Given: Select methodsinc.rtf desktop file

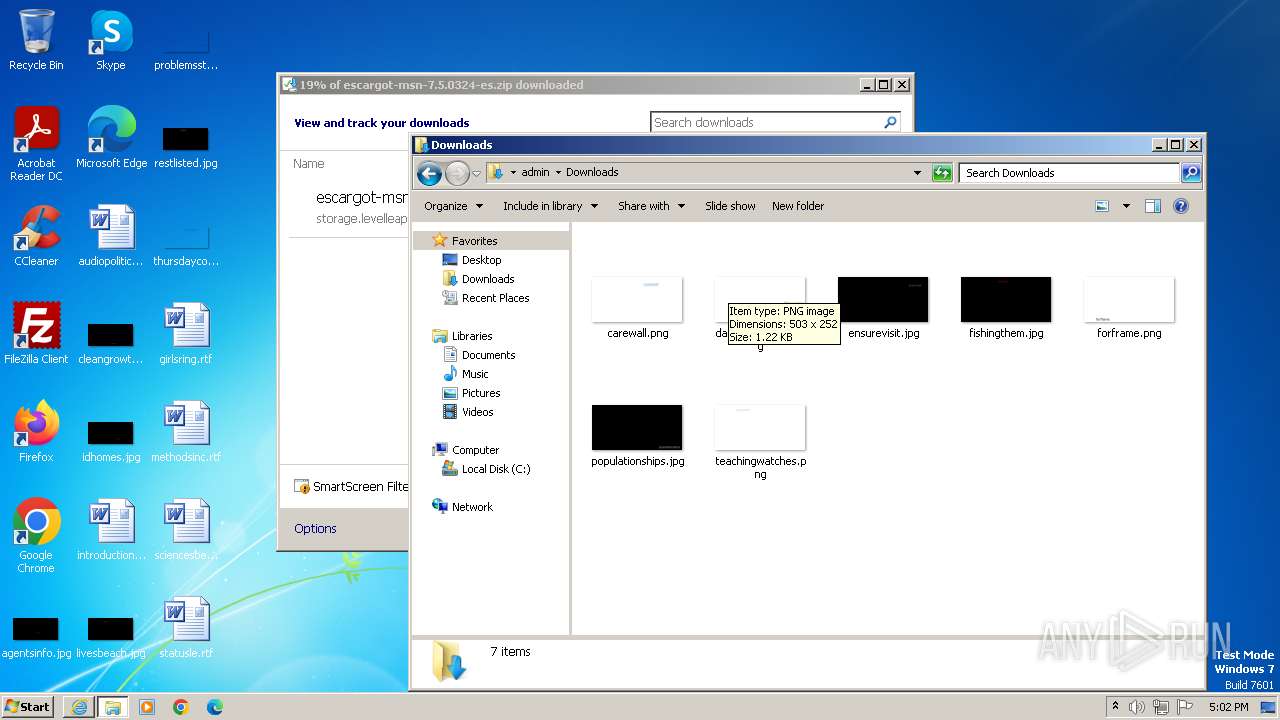Looking at the screenshot, I should [186, 432].
